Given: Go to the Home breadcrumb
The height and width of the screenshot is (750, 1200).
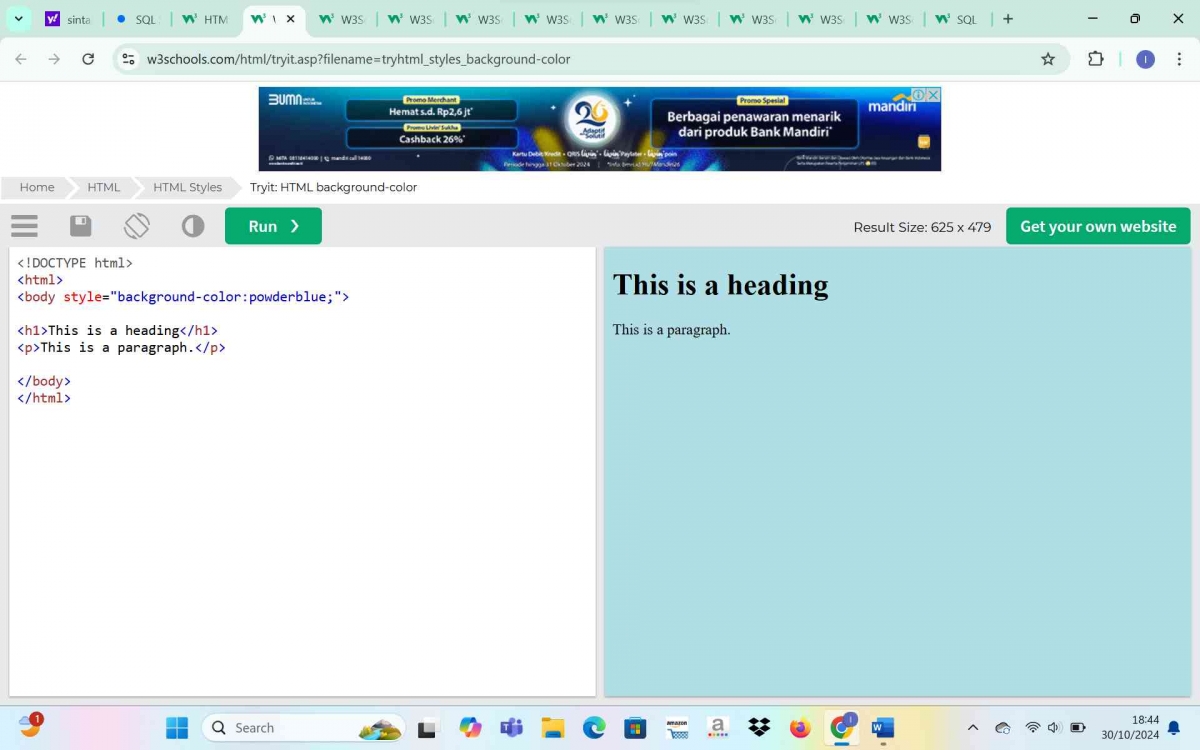Looking at the screenshot, I should coord(37,187).
